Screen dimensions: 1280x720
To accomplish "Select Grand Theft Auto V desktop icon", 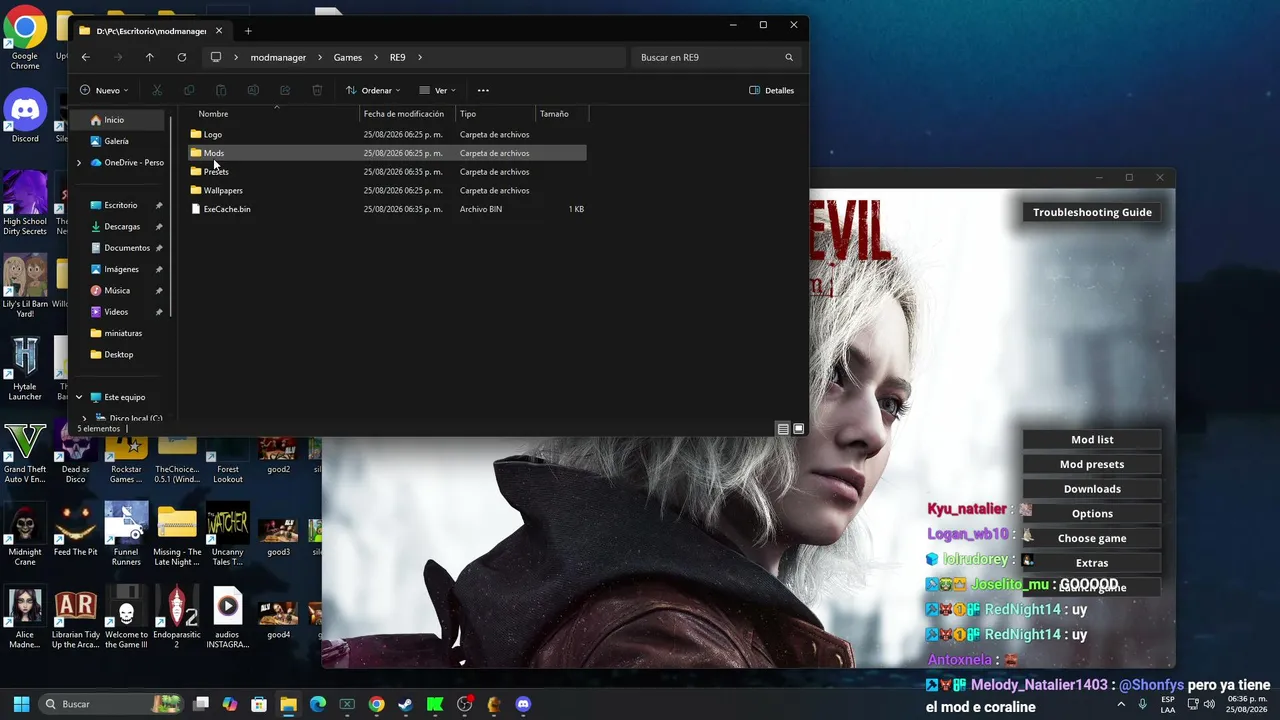I will pyautogui.click(x=25, y=453).
